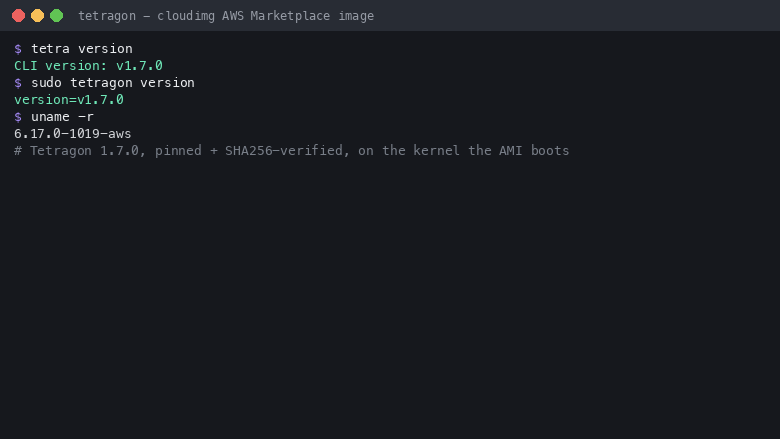The image size is (780, 439).
Task: Click the $ prompt before uname
Action: coord(18,117)
